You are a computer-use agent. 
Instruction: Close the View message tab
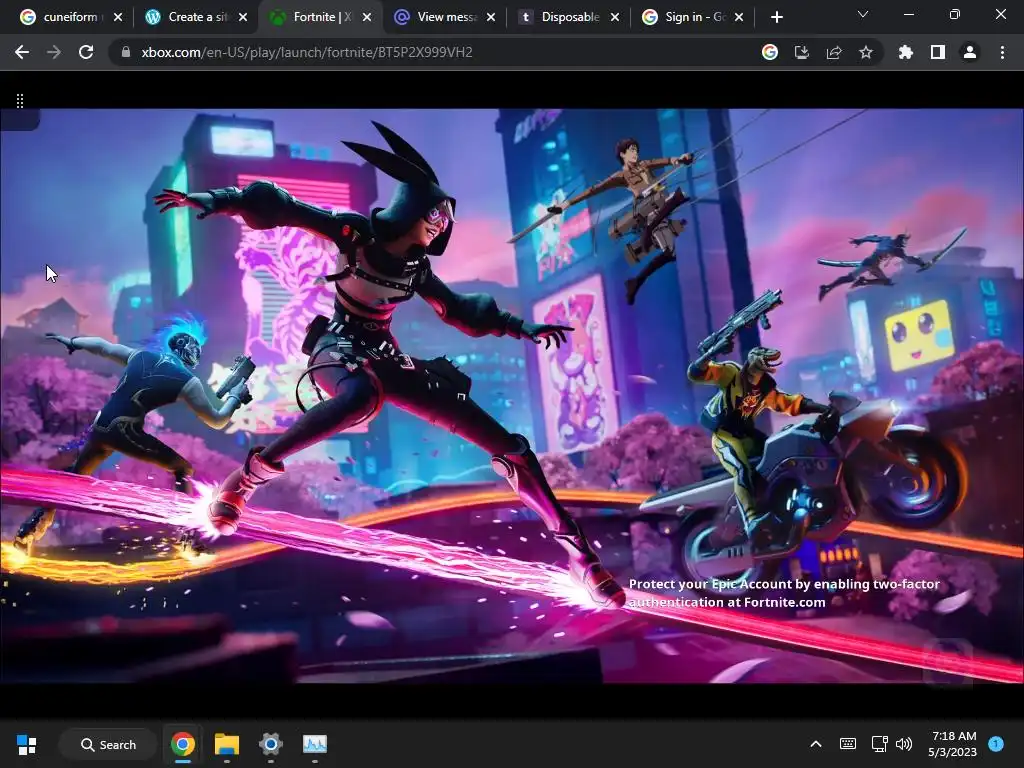tap(491, 17)
